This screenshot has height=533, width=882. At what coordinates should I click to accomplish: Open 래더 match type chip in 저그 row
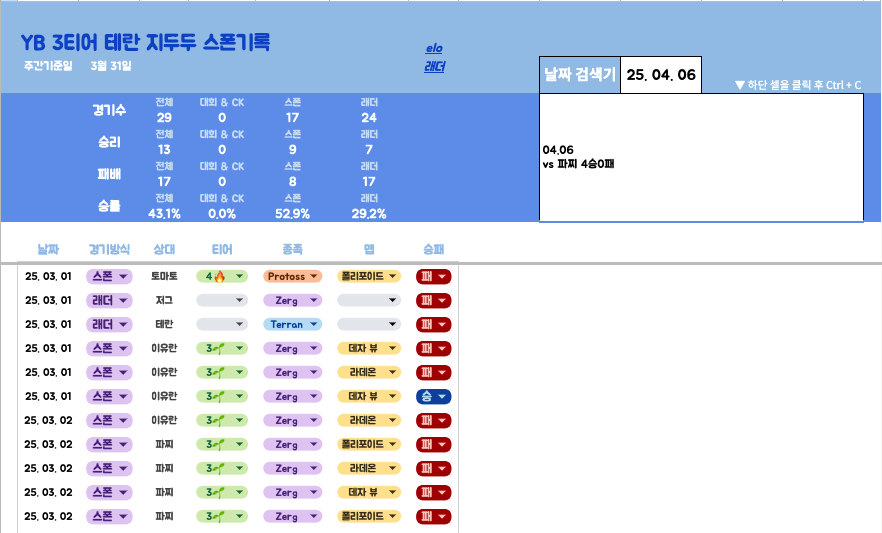pos(110,300)
